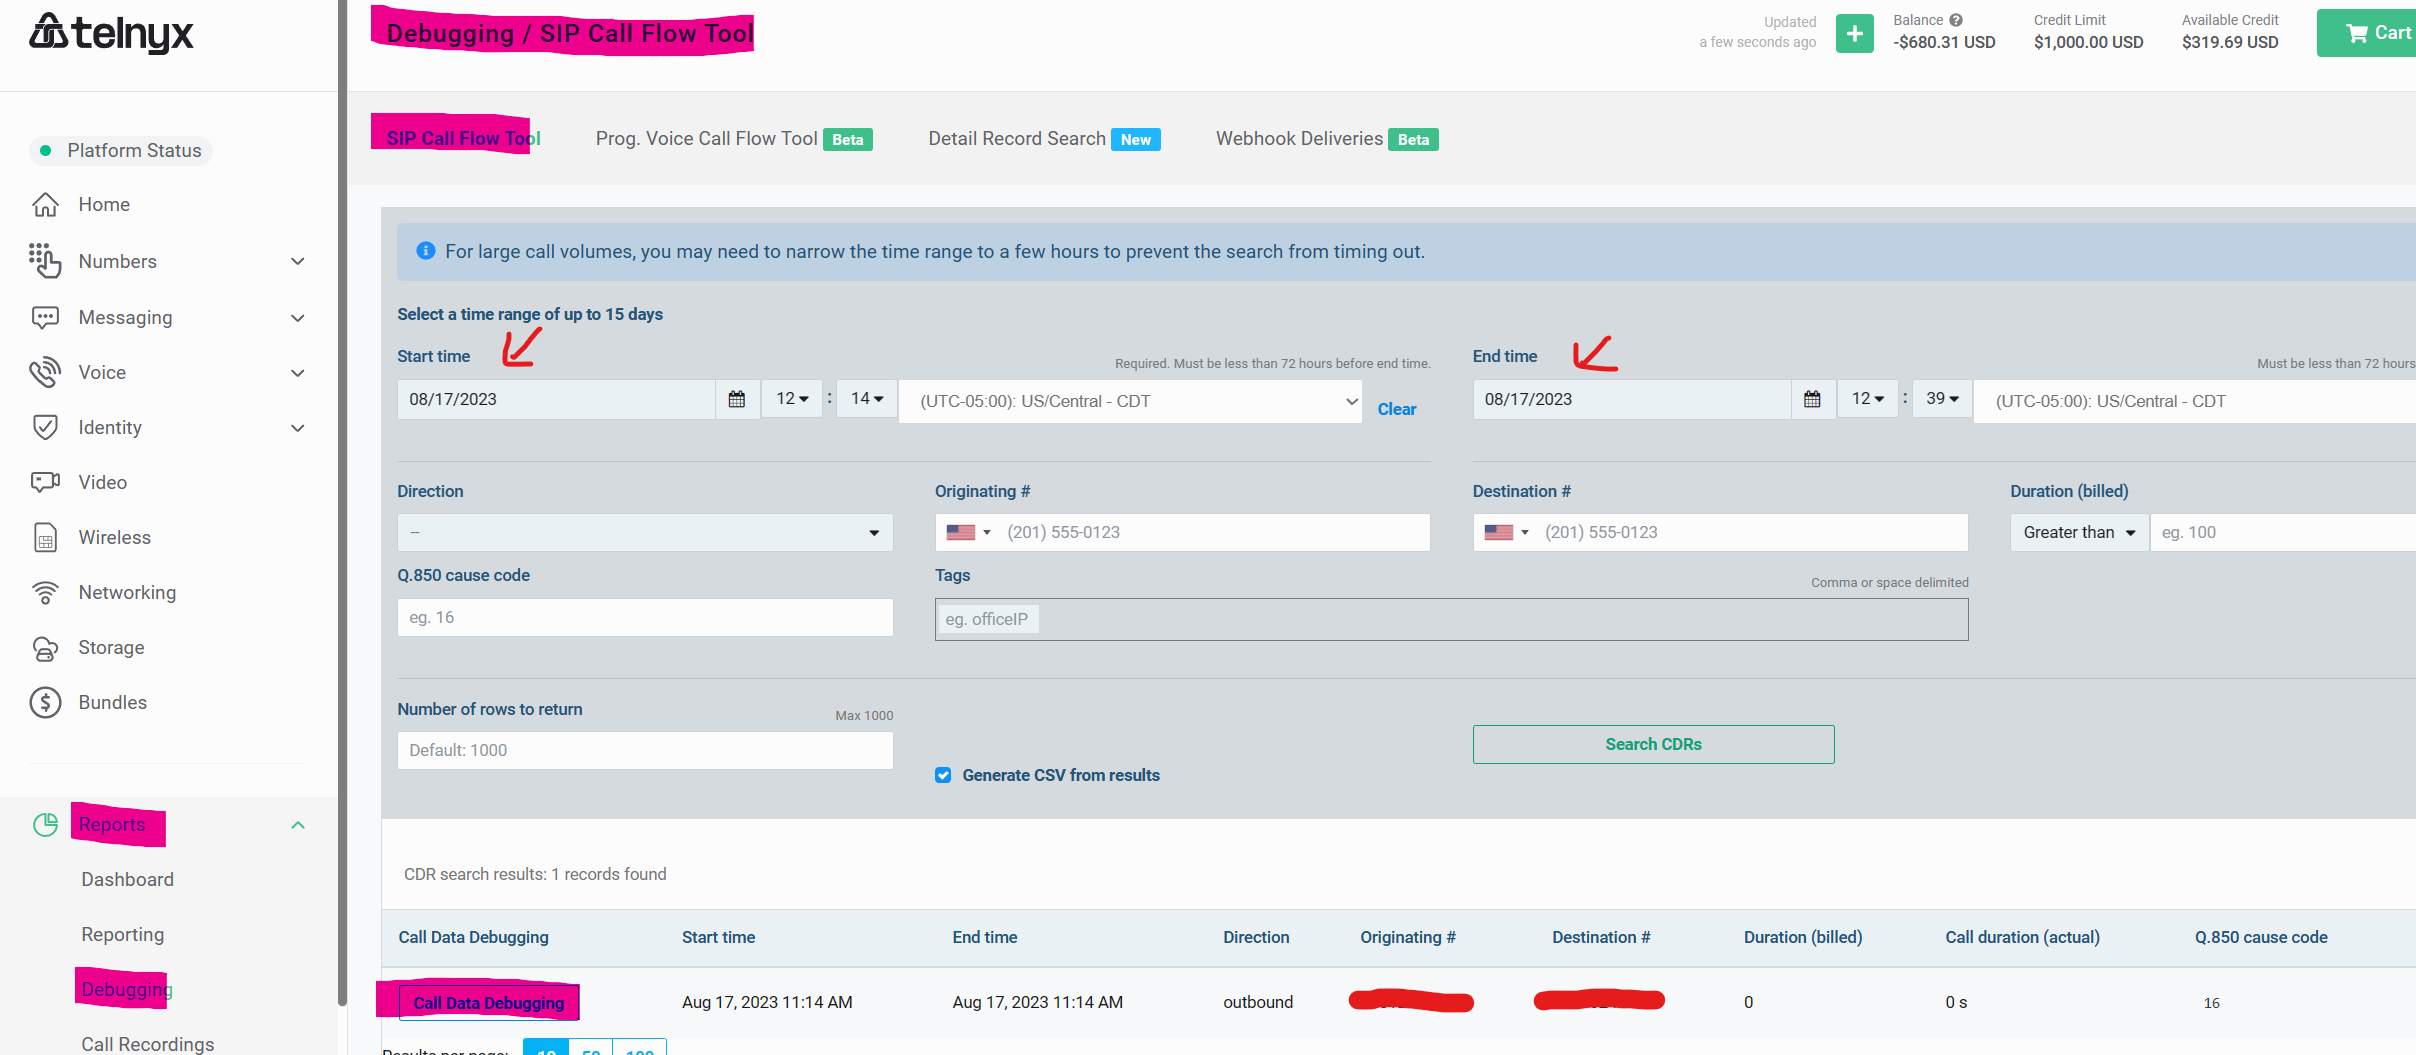Image resolution: width=2416 pixels, height=1055 pixels.
Task: Open the Direction dropdown
Action: 645,533
